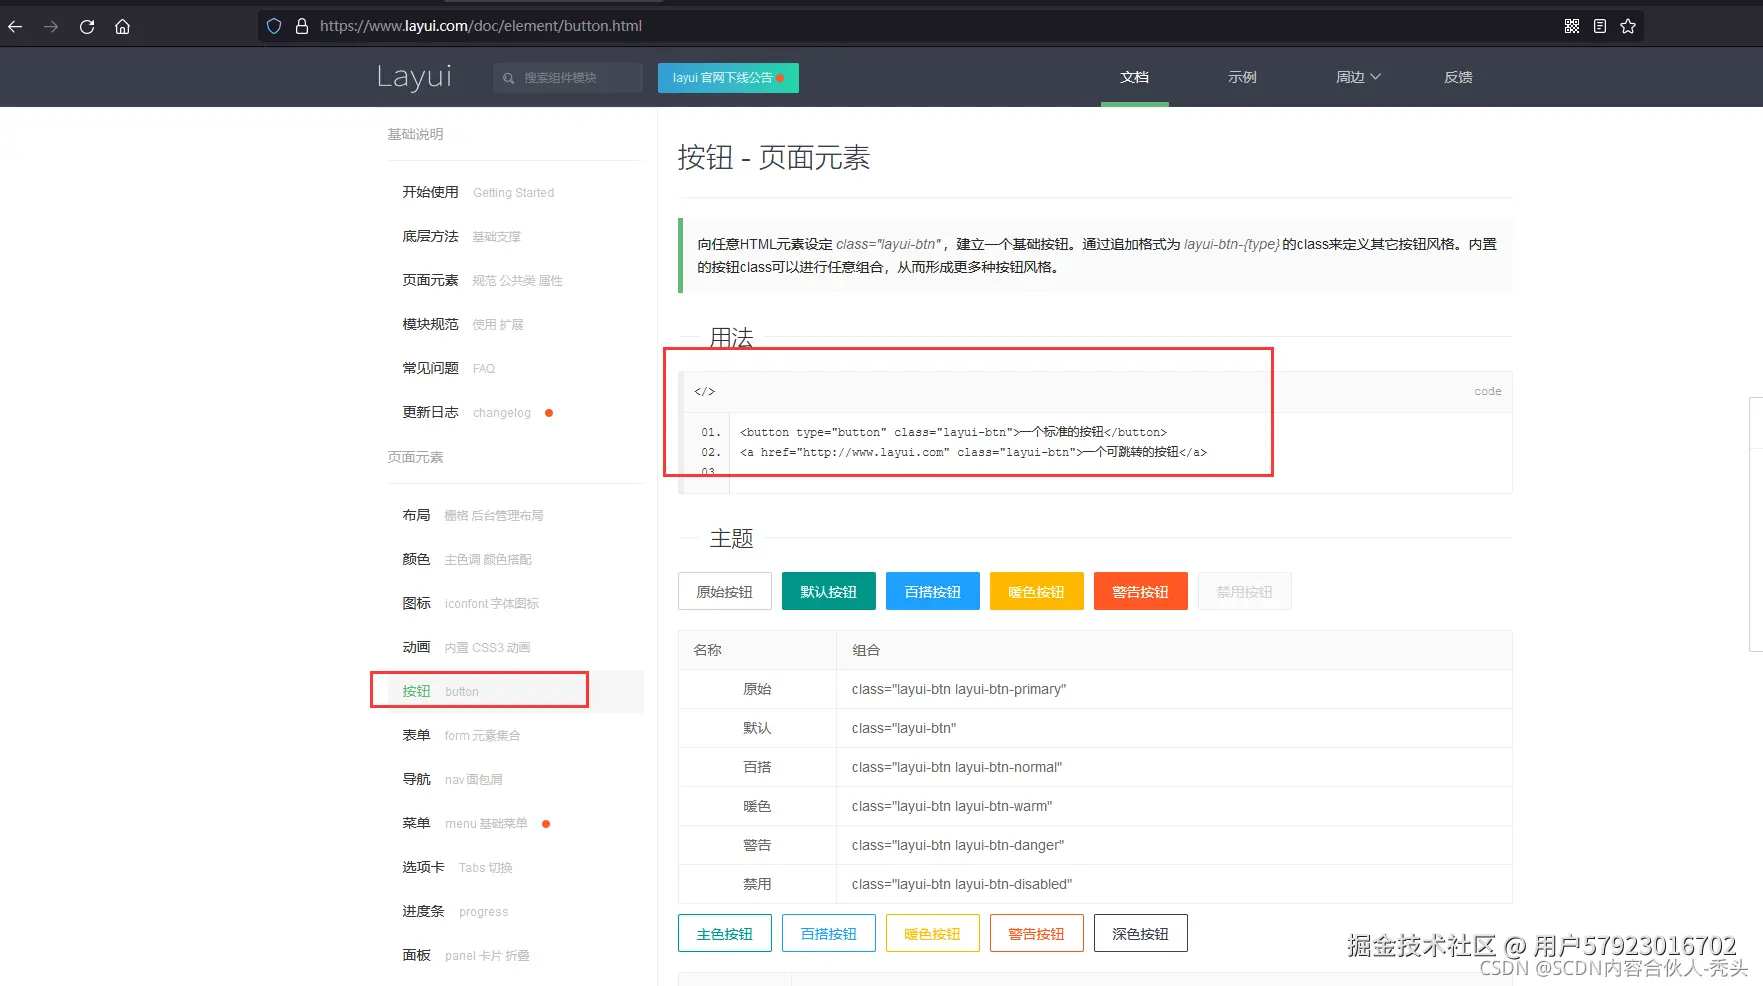The width and height of the screenshot is (1763, 986).
Task: Click the yellow 暖色按钮 warm button
Action: click(x=1036, y=591)
